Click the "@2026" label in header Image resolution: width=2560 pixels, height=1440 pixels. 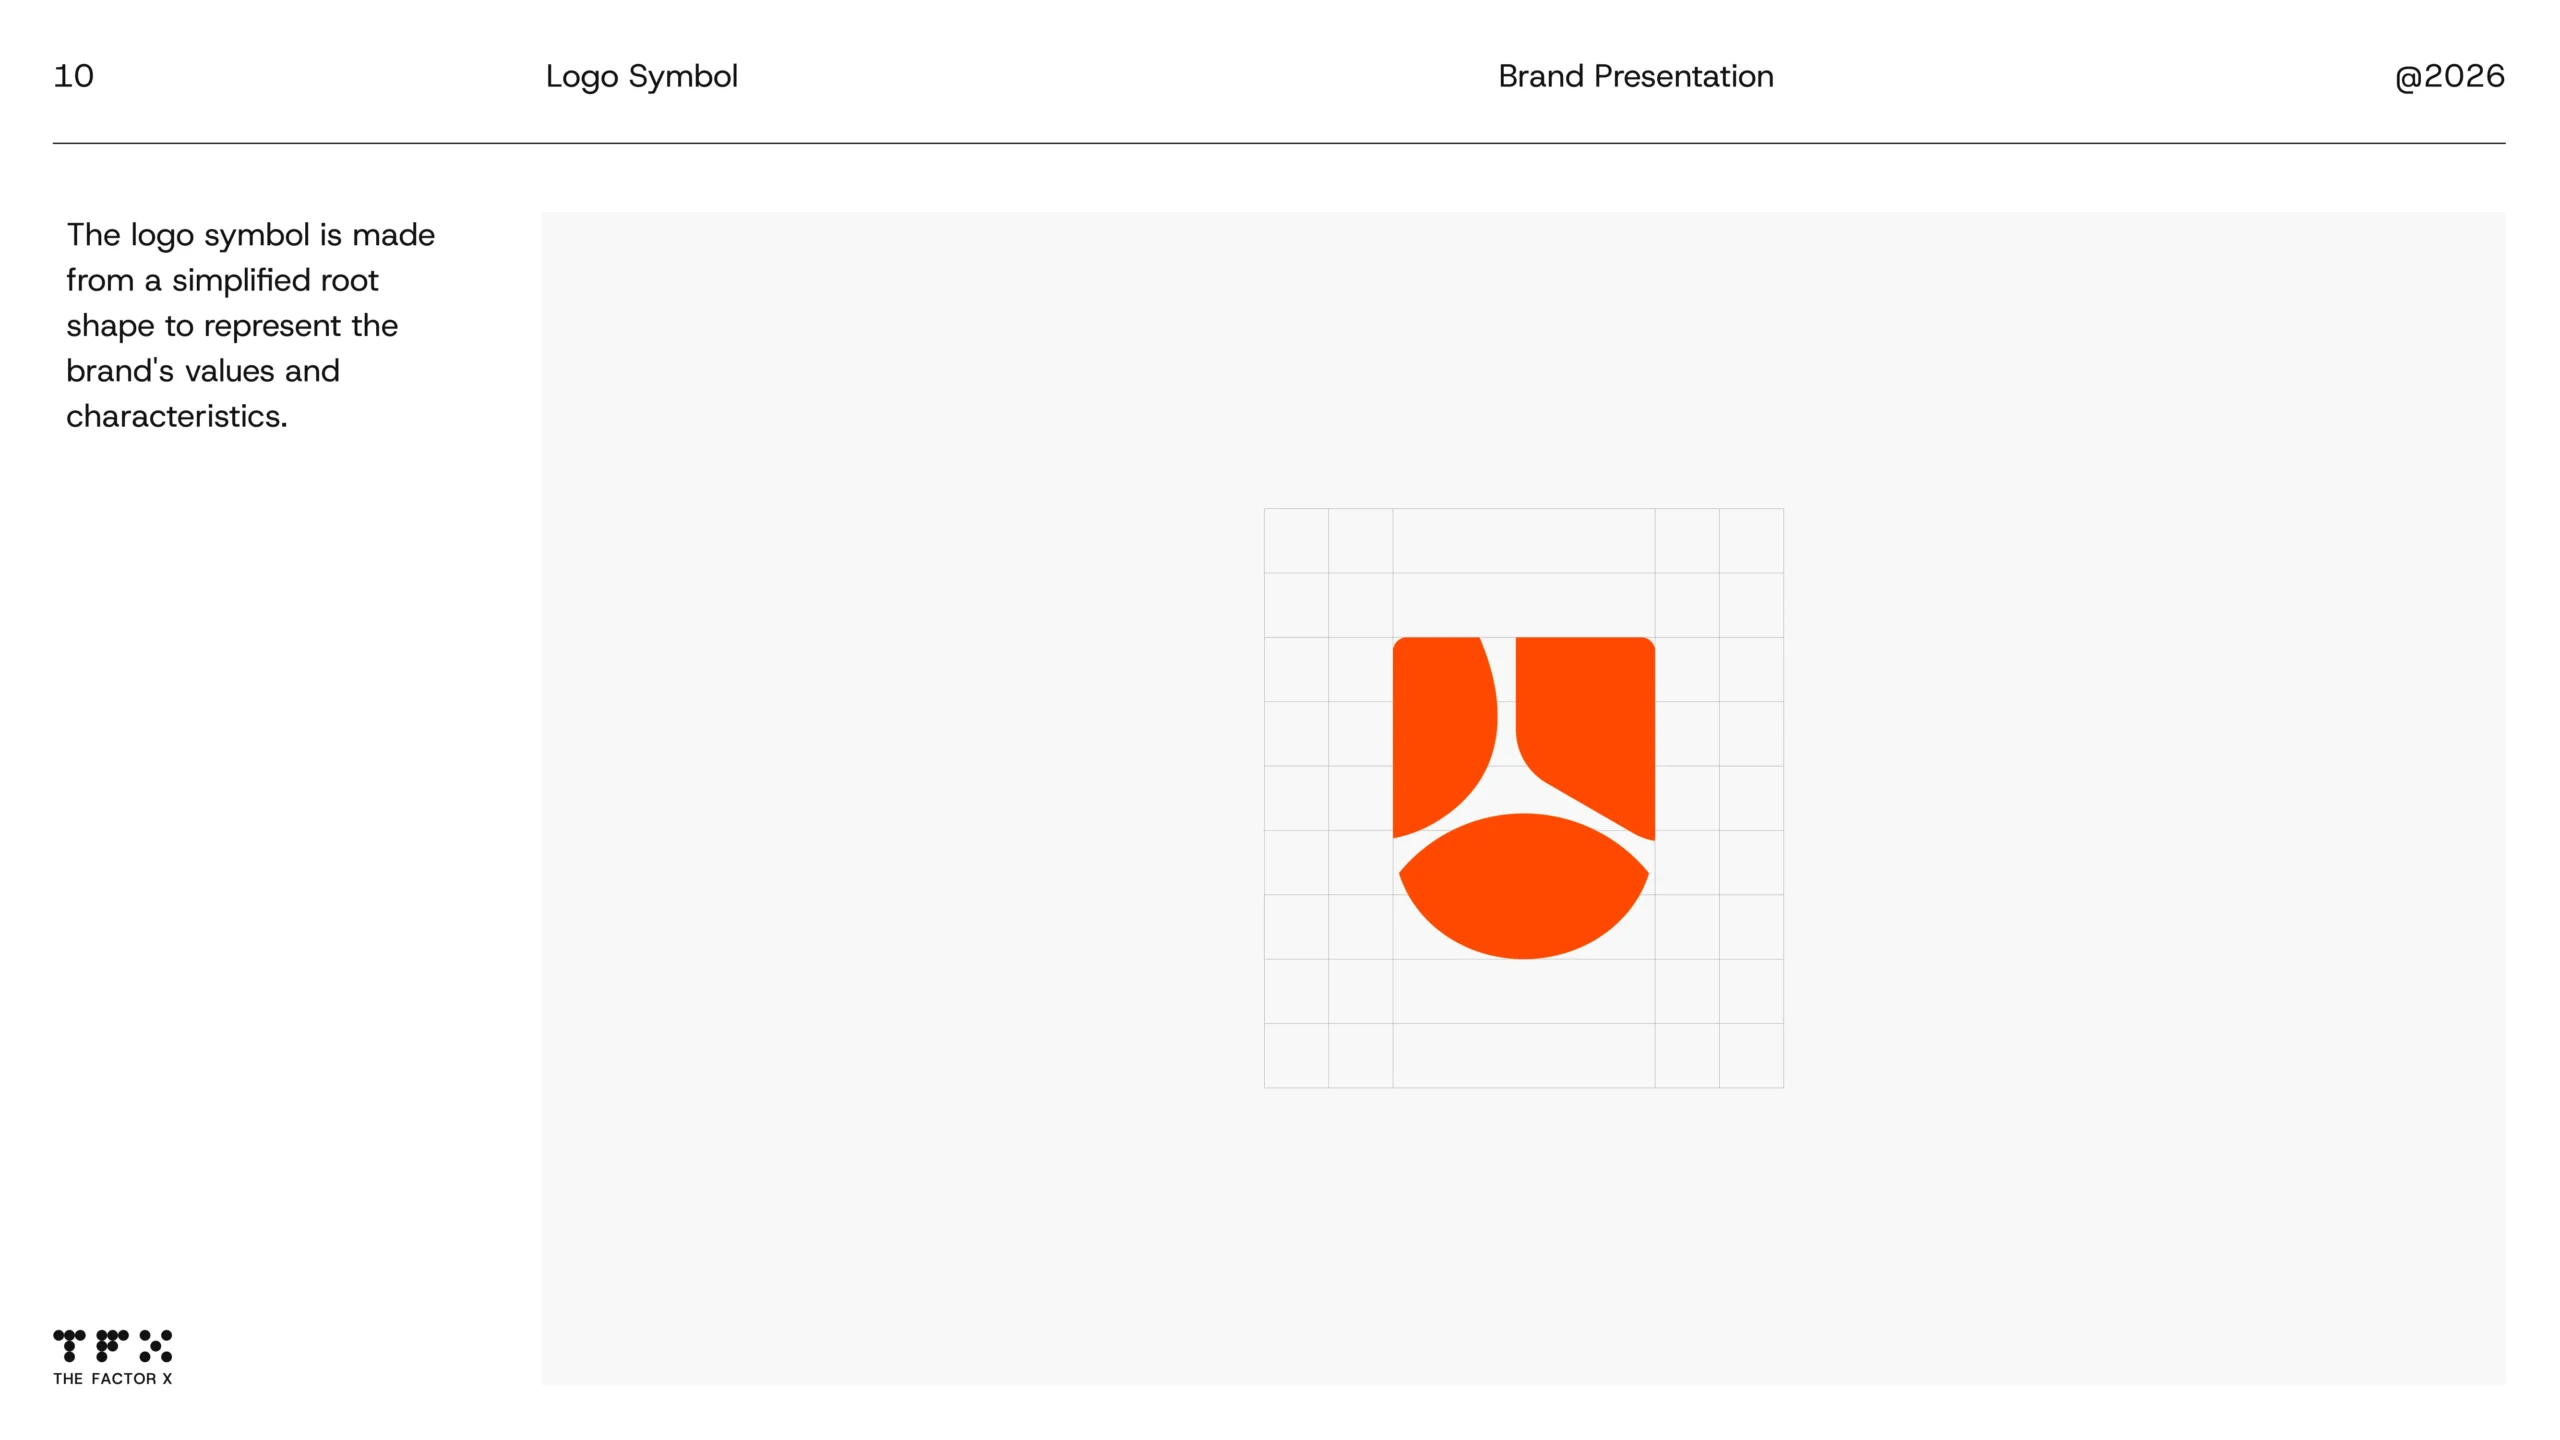click(x=2449, y=76)
